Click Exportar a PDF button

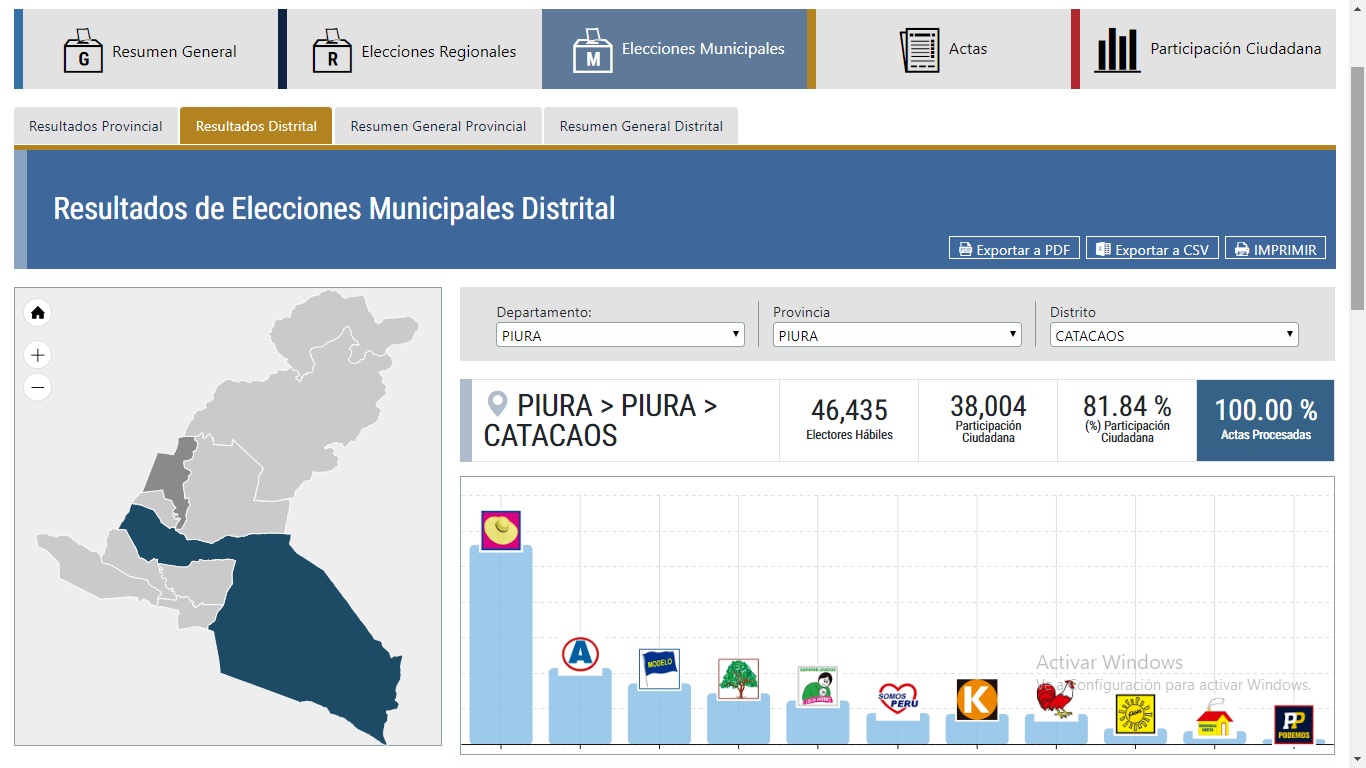coord(1014,249)
